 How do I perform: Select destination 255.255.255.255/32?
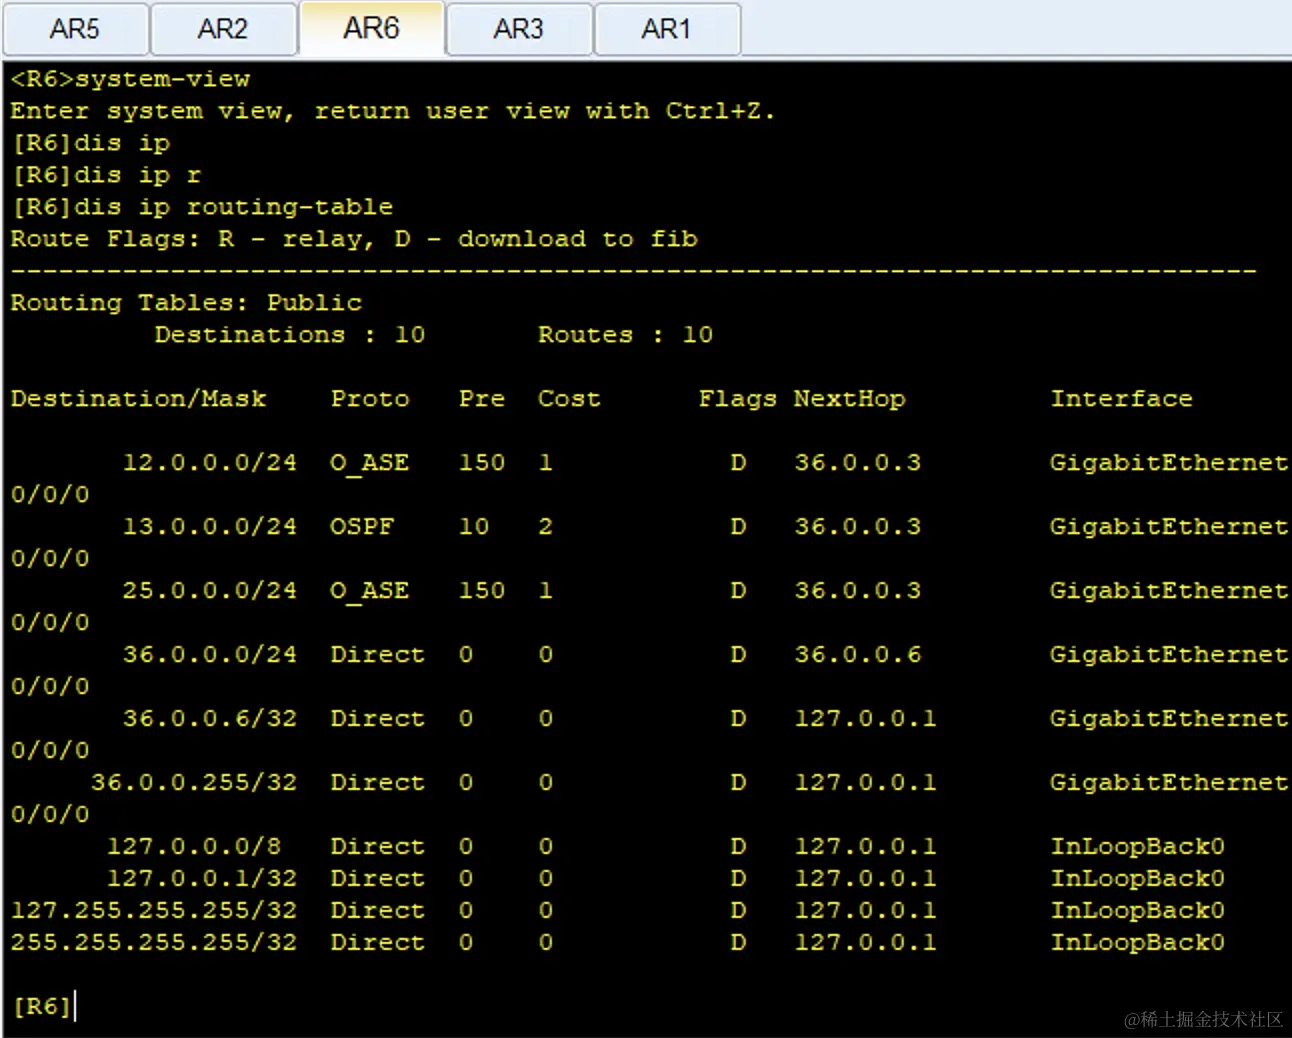click(x=154, y=943)
